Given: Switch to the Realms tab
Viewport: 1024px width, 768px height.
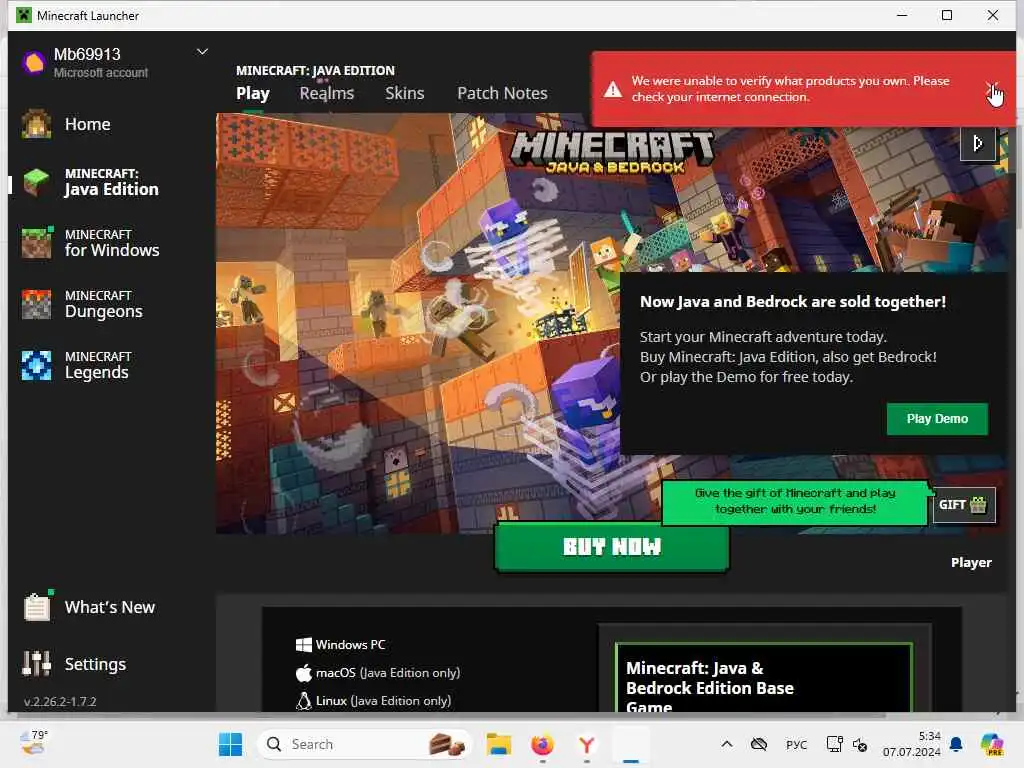Looking at the screenshot, I should coord(327,93).
